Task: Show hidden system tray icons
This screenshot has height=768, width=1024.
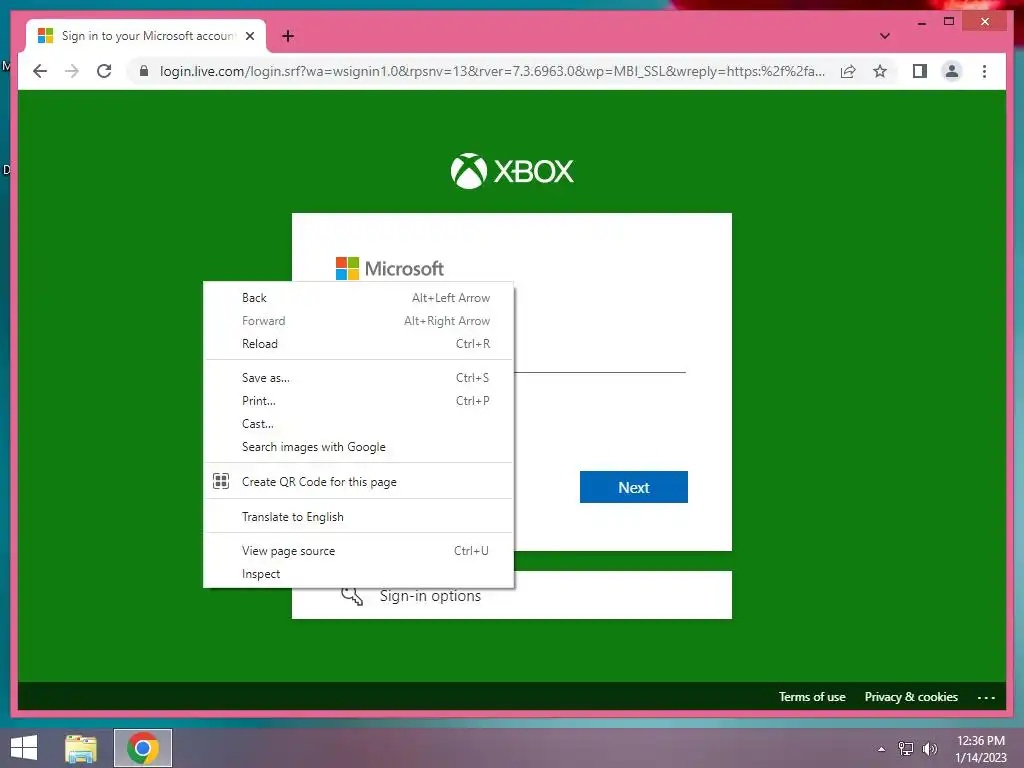Action: (x=881, y=749)
